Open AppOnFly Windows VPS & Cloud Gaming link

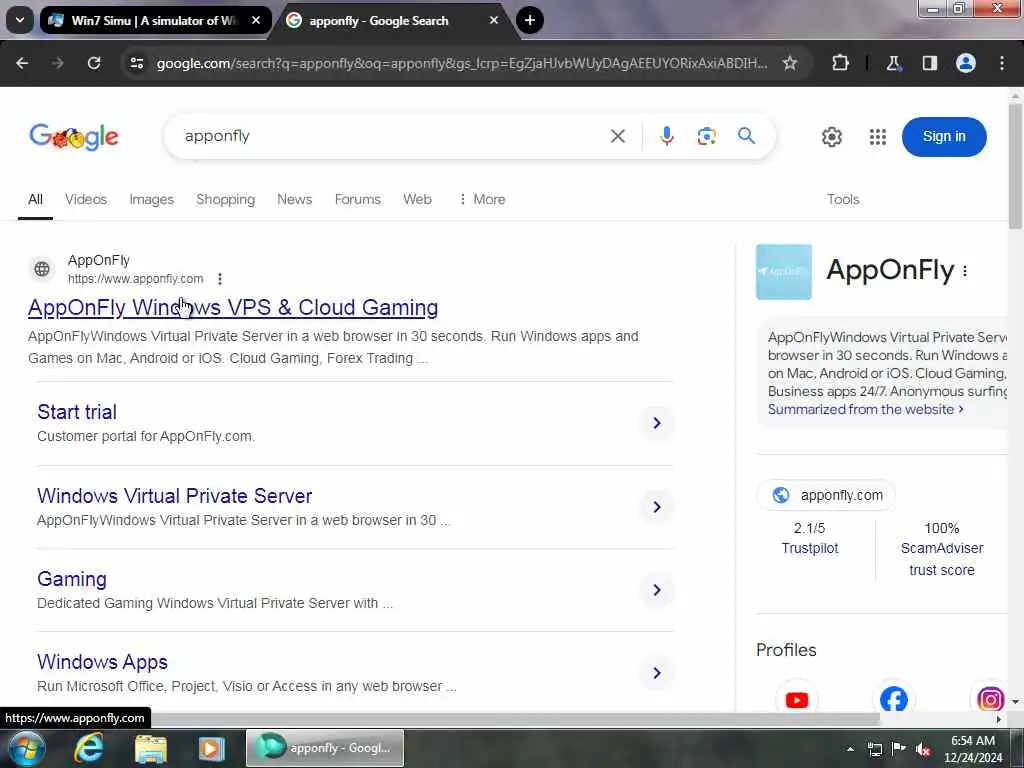[x=233, y=307]
